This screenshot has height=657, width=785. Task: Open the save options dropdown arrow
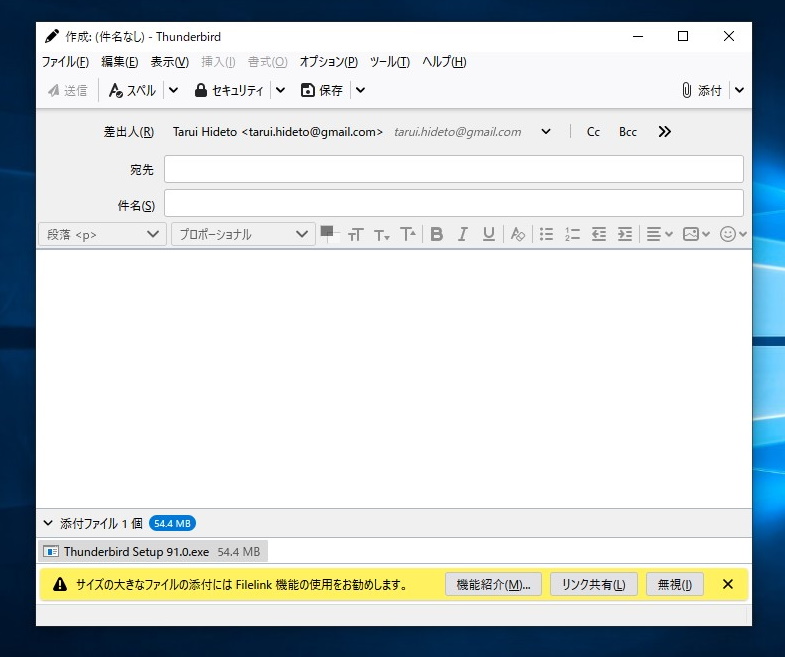pos(360,91)
